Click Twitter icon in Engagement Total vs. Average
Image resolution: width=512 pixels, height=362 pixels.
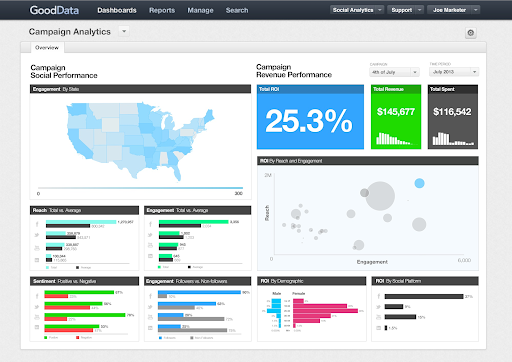150,235
